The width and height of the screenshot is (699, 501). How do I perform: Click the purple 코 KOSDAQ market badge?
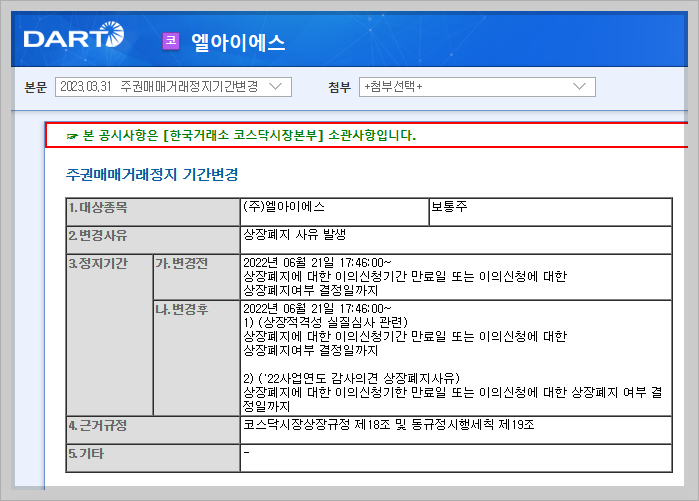[171, 41]
